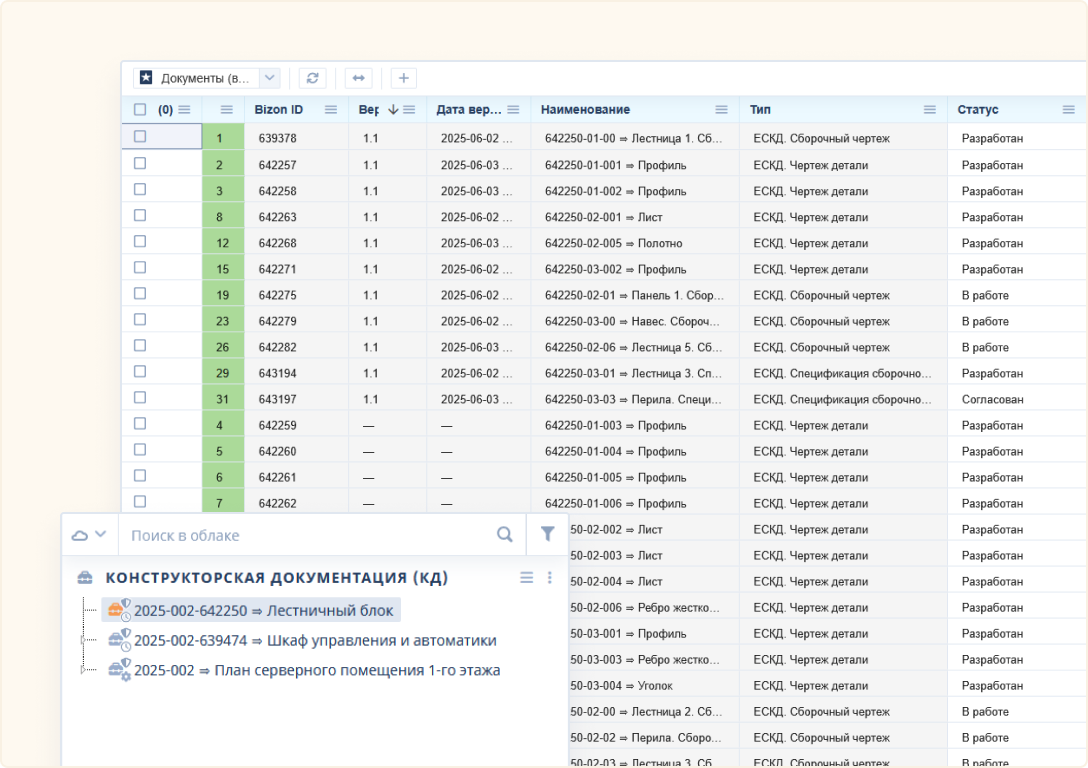Click the list menu icon beside Конструкторская документация

pyautogui.click(x=527, y=578)
